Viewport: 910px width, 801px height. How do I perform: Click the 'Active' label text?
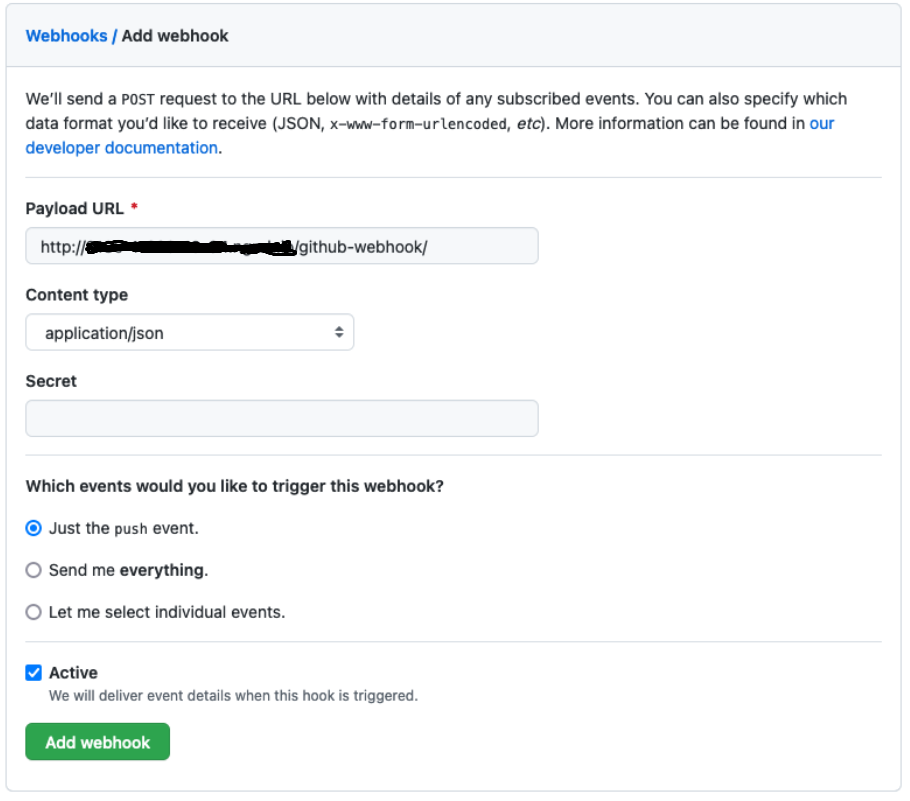pyautogui.click(x=73, y=673)
